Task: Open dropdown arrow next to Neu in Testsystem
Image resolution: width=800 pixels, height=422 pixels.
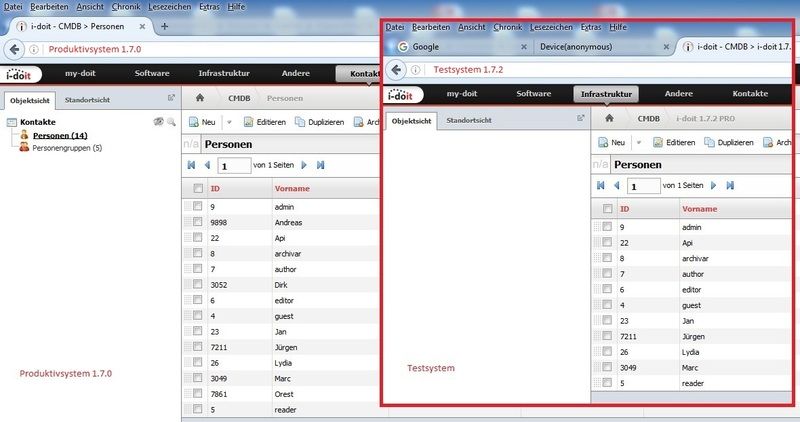Action: pyautogui.click(x=638, y=142)
